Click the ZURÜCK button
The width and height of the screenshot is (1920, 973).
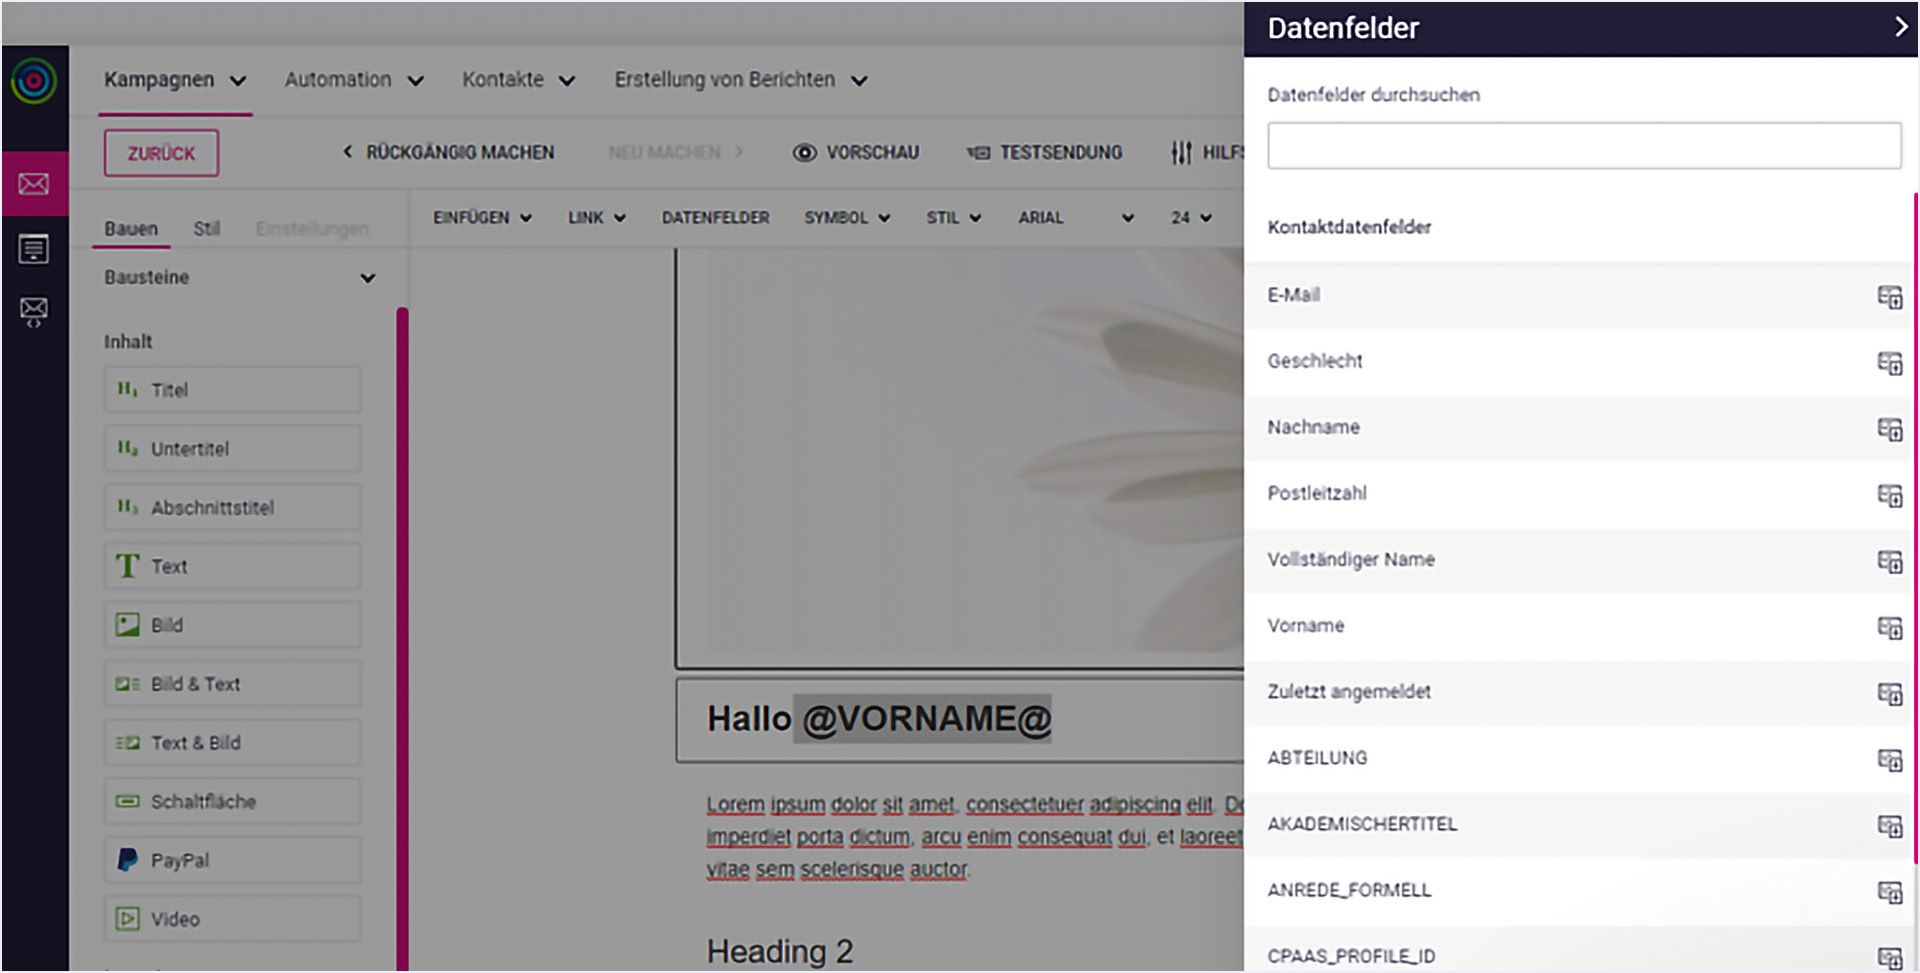click(x=160, y=152)
